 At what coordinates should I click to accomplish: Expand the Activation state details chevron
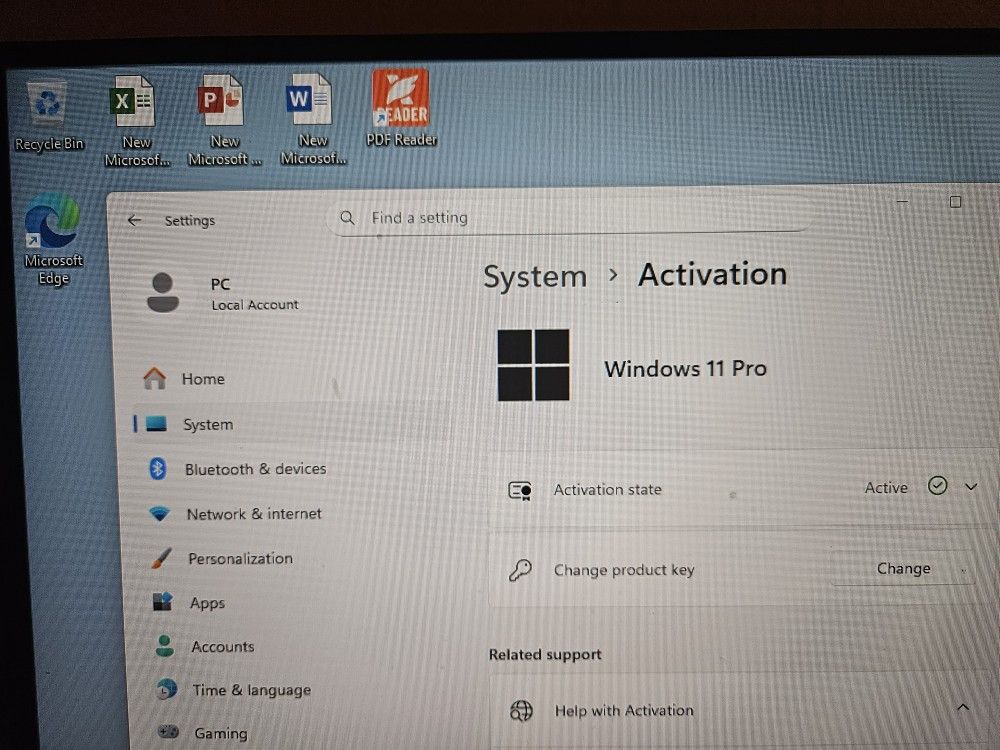coord(969,486)
